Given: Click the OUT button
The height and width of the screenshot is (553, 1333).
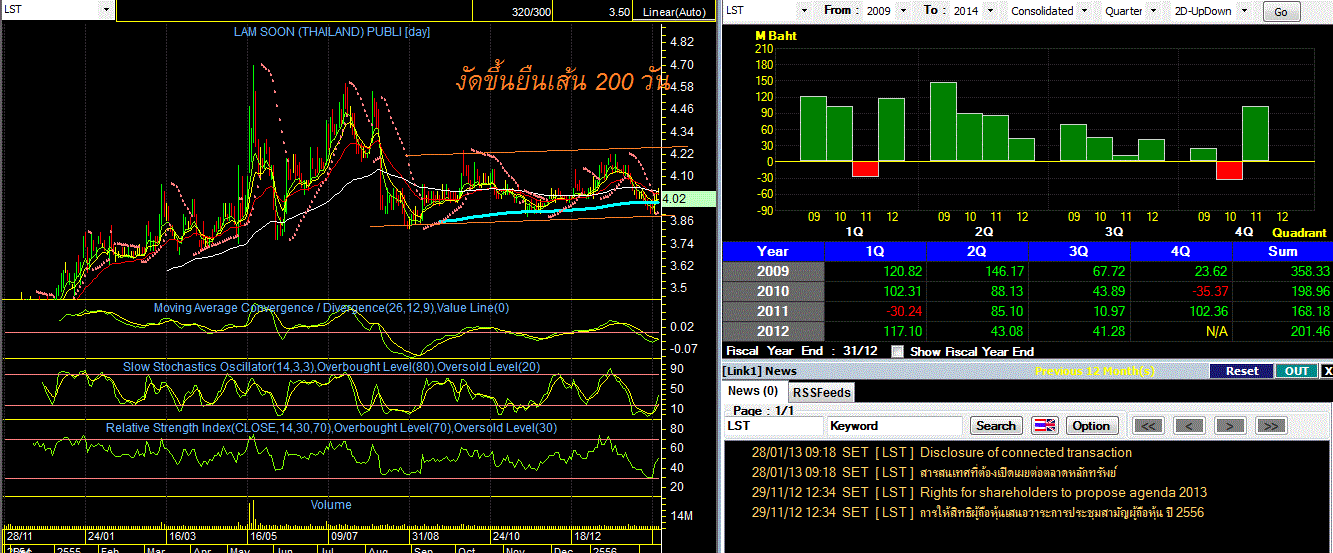Looking at the screenshot, I should coord(1296,370).
